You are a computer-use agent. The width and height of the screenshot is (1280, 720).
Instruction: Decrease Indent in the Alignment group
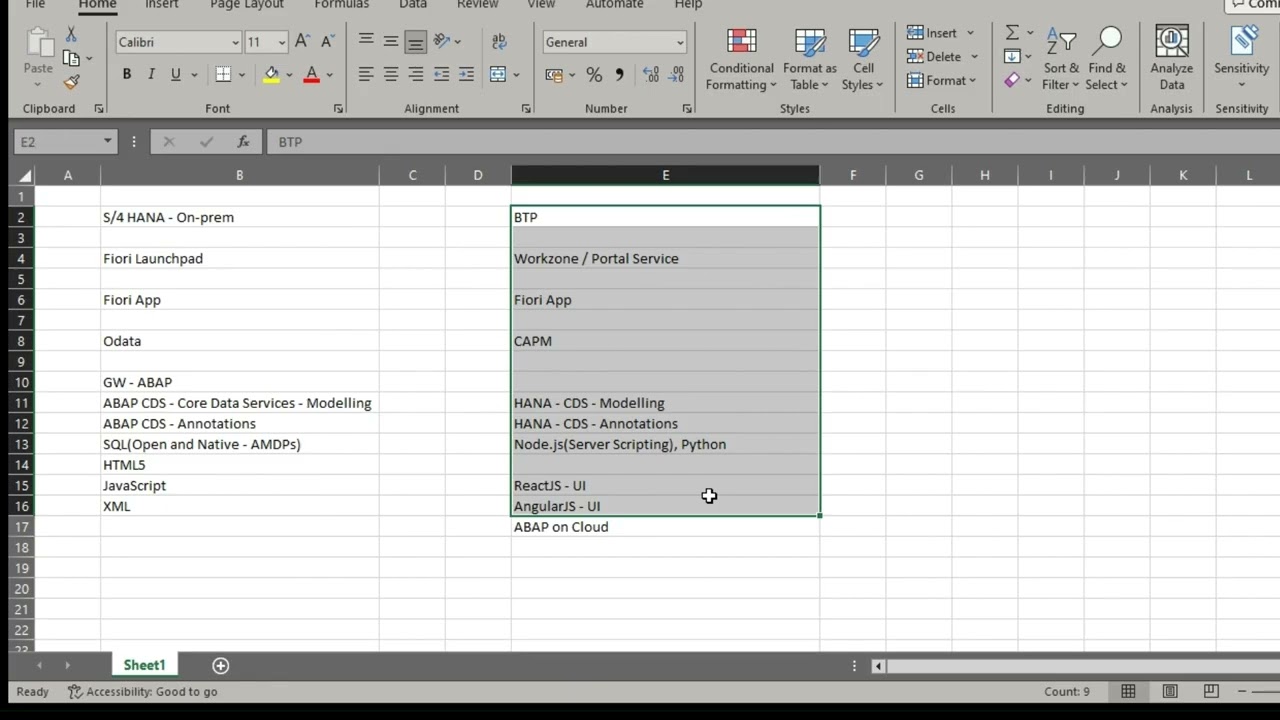[442, 74]
